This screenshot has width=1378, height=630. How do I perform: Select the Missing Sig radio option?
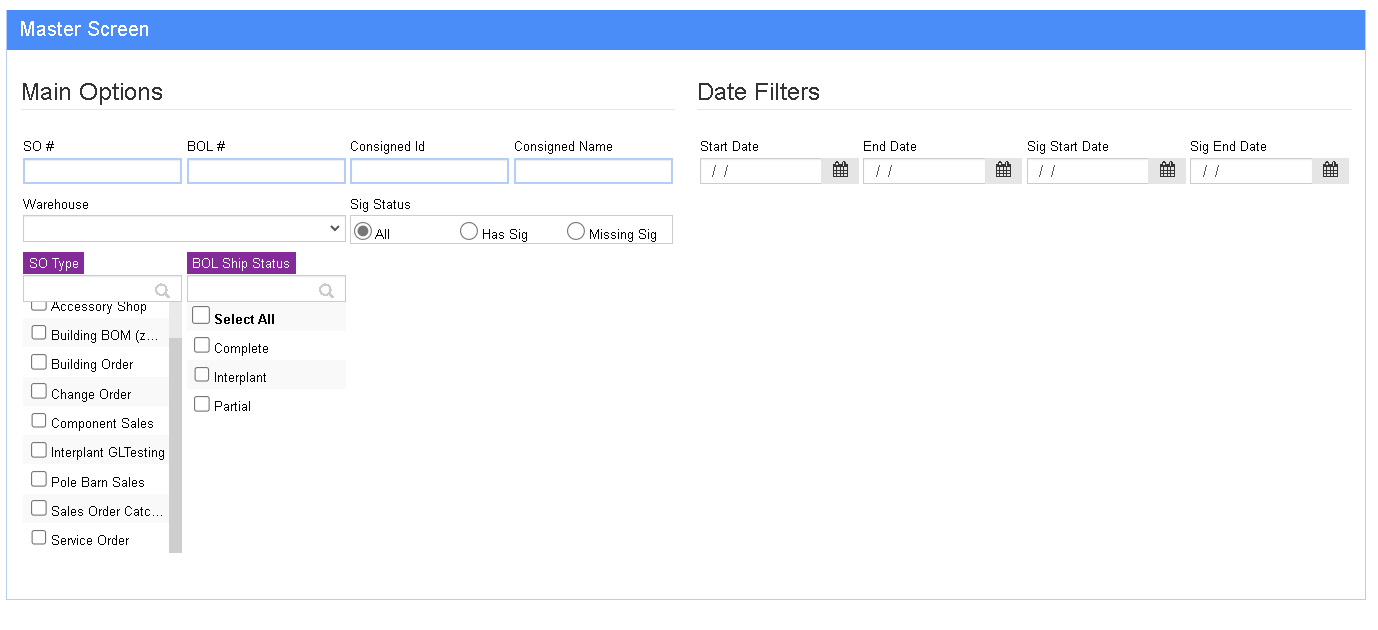[x=575, y=232]
